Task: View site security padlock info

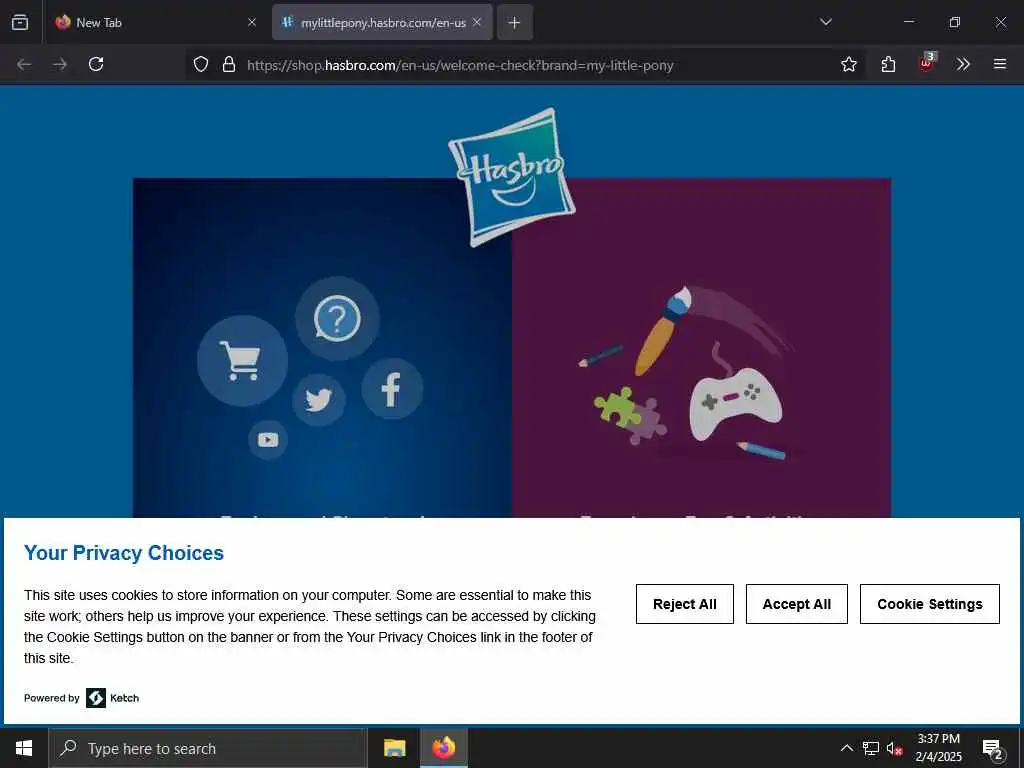Action: point(229,64)
